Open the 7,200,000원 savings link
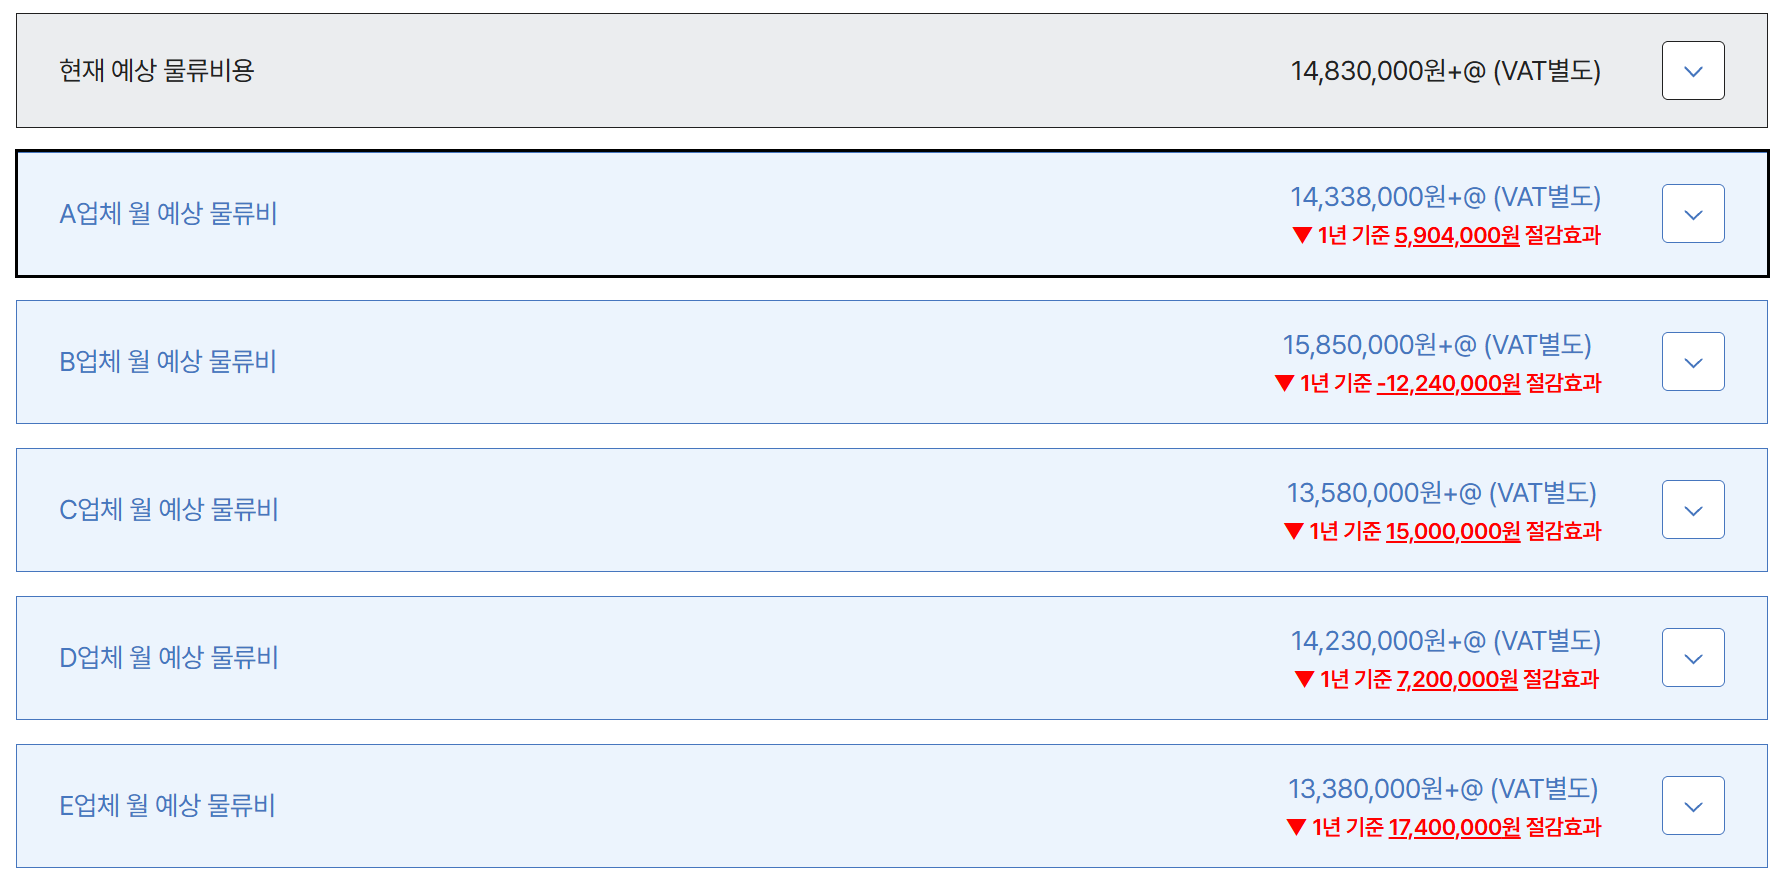 pos(1457,680)
